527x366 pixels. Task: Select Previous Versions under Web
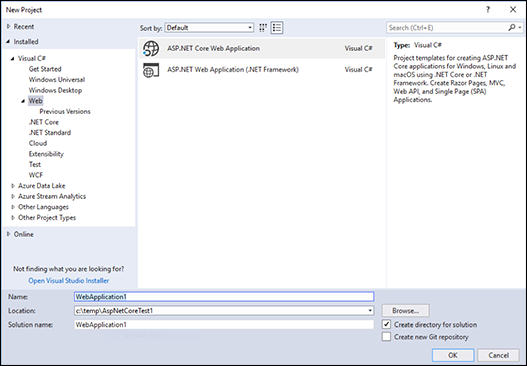pos(65,111)
